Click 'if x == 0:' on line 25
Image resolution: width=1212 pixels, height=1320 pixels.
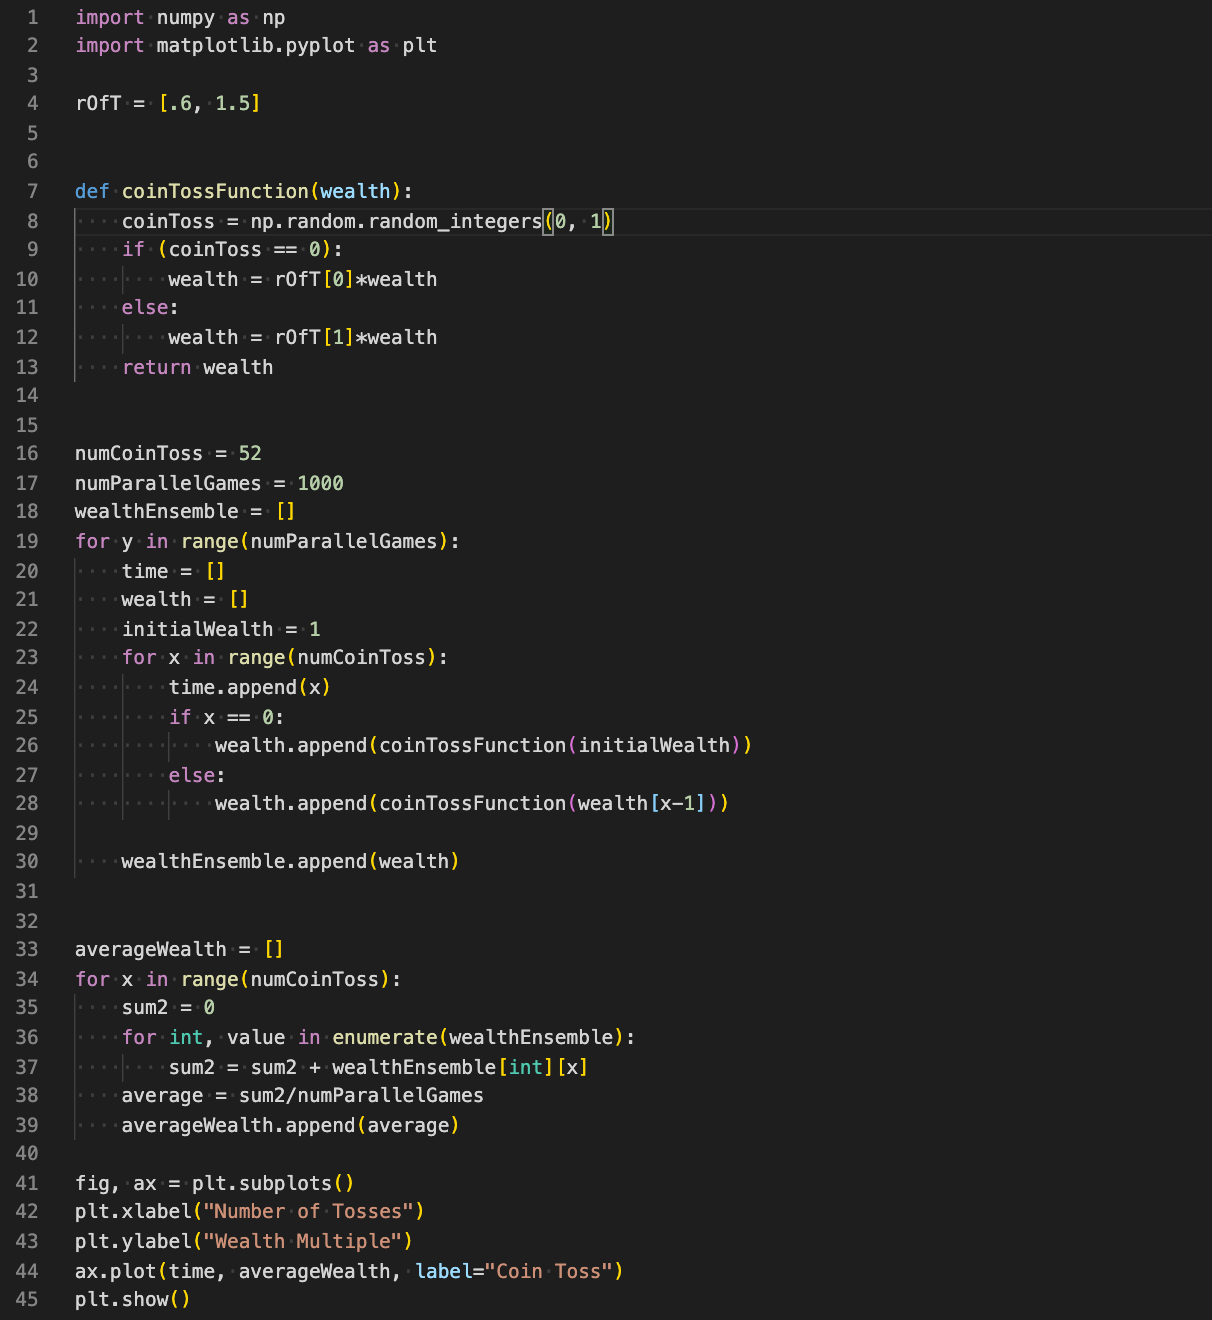[226, 717]
